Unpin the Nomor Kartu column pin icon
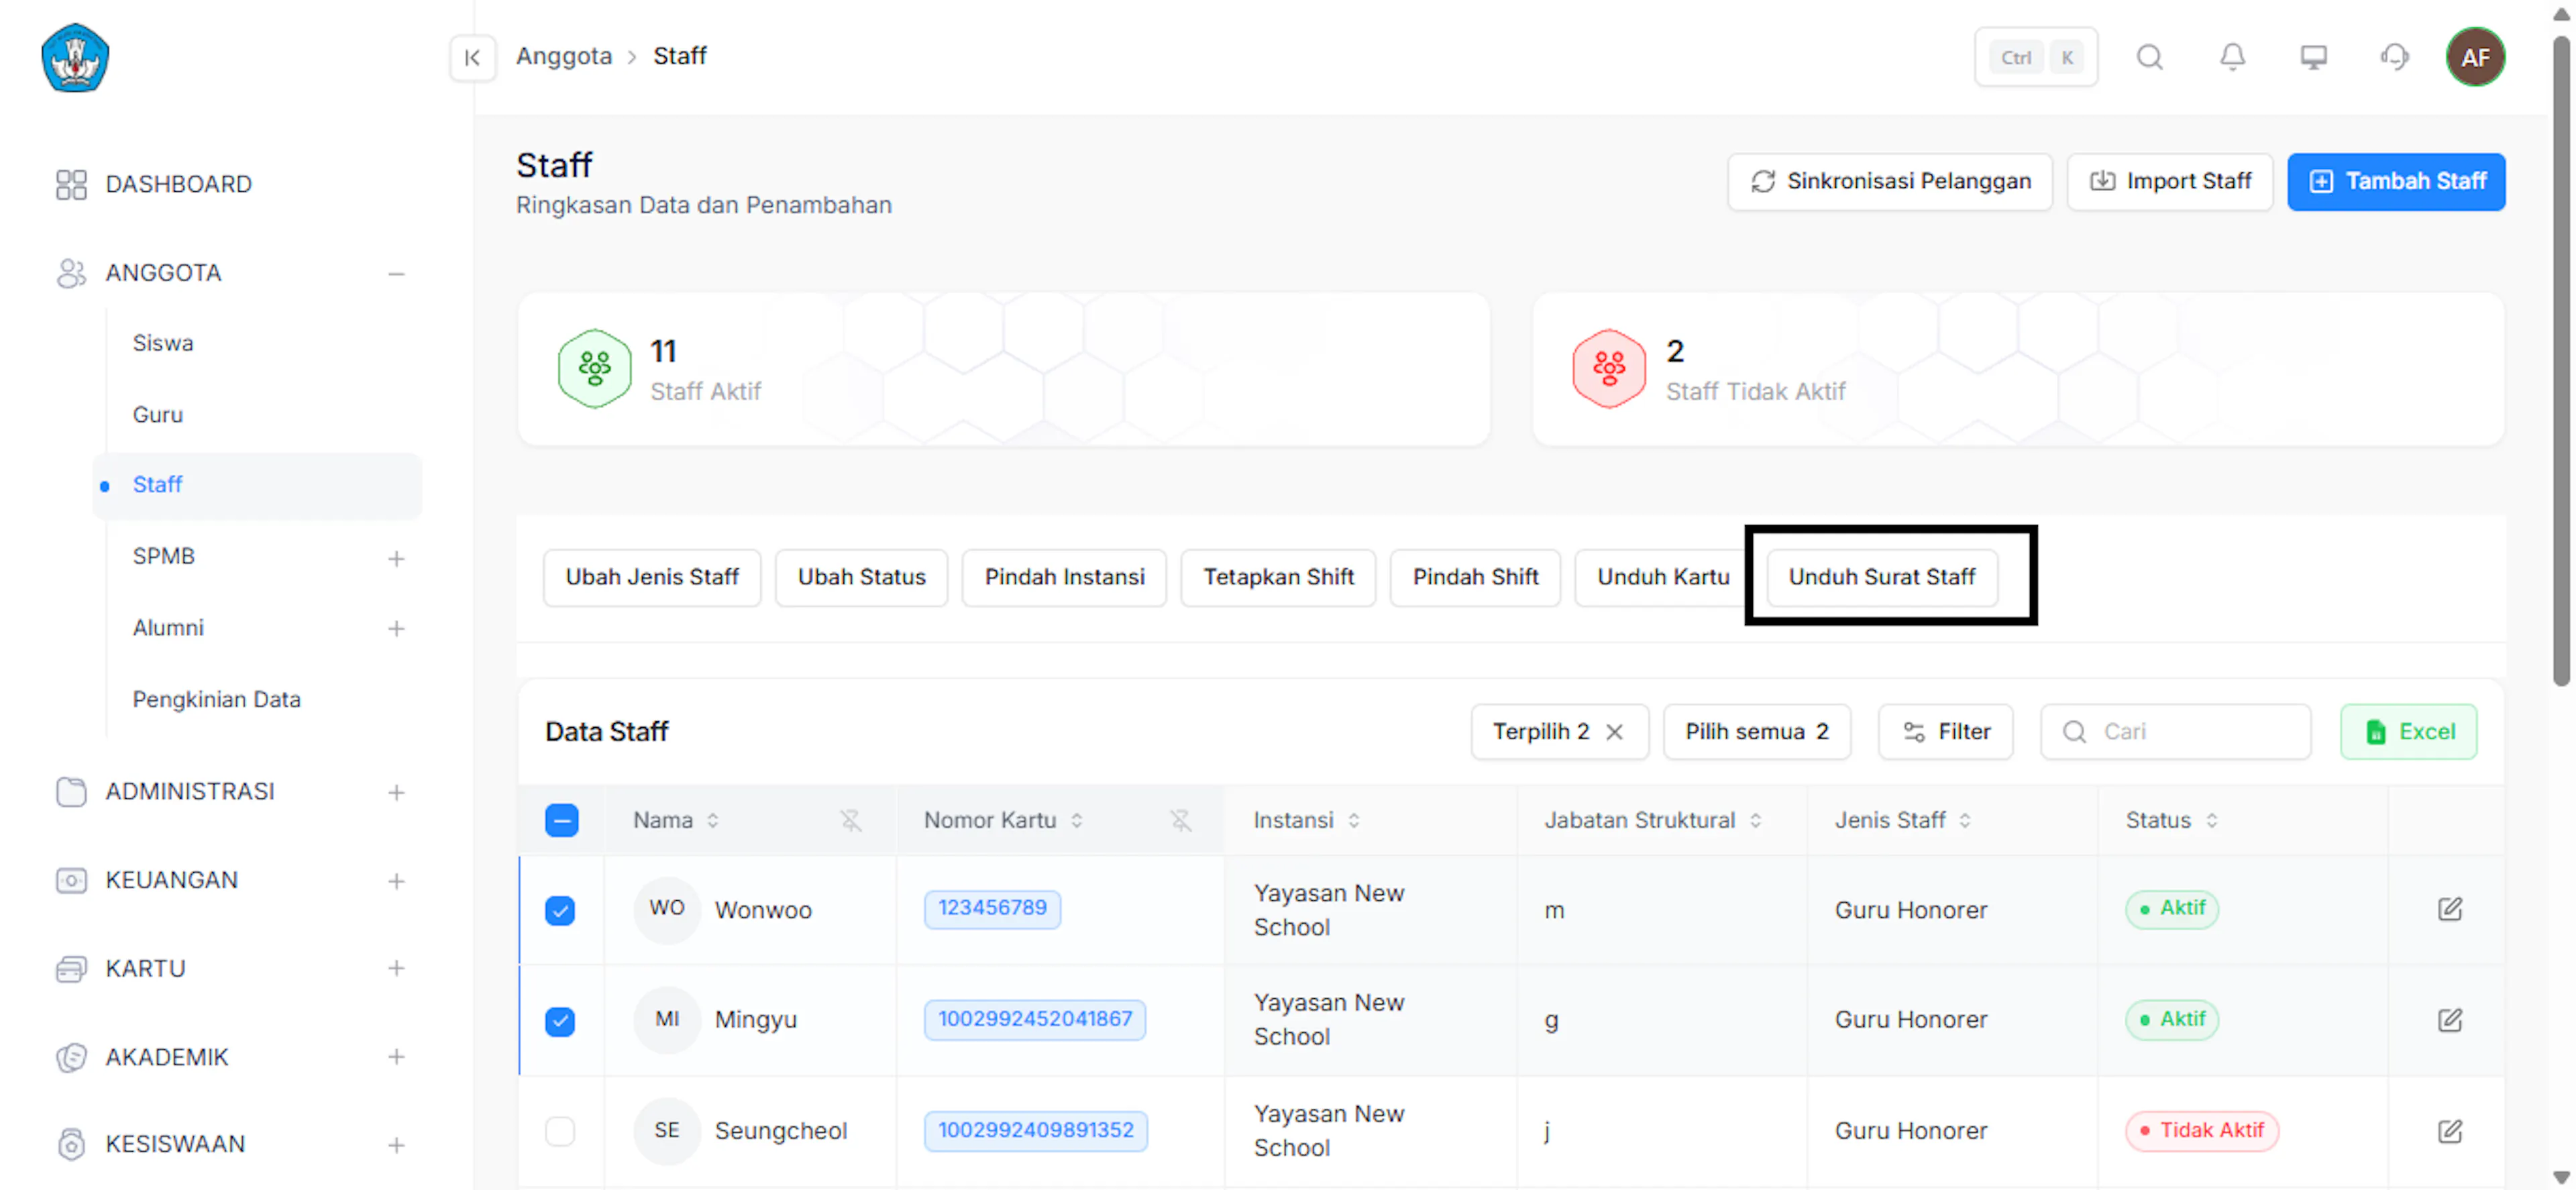 coord(1180,820)
